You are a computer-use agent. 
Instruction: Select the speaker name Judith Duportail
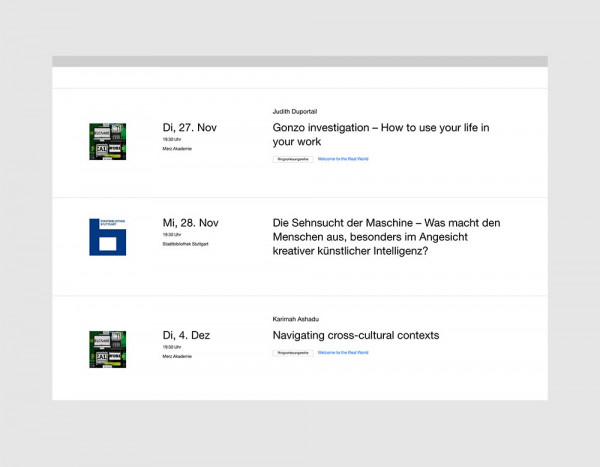[x=301, y=111]
